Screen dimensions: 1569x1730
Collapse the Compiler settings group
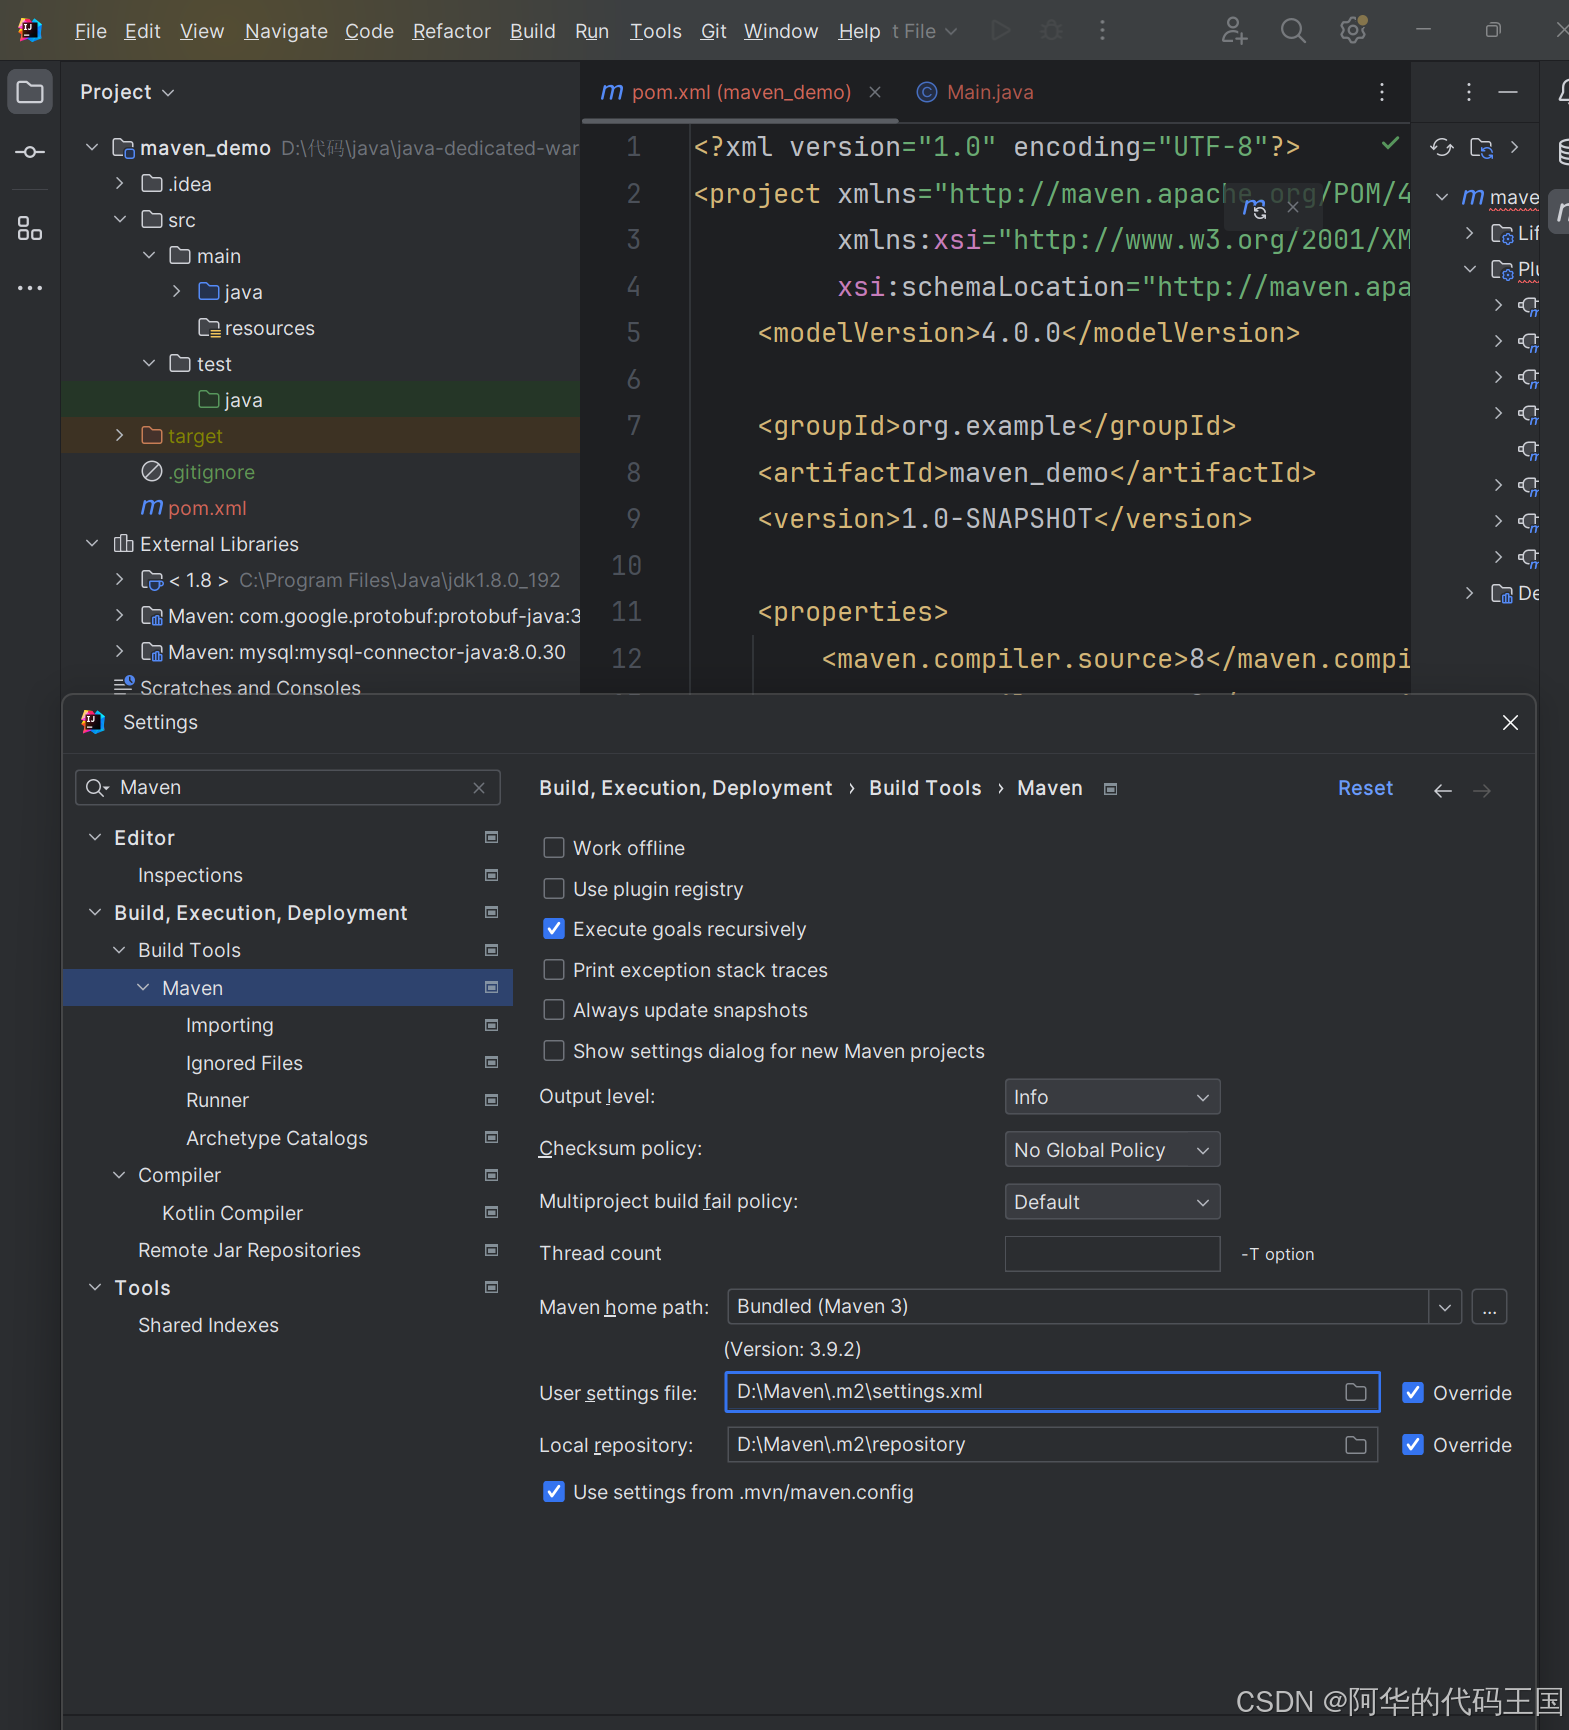[119, 1175]
